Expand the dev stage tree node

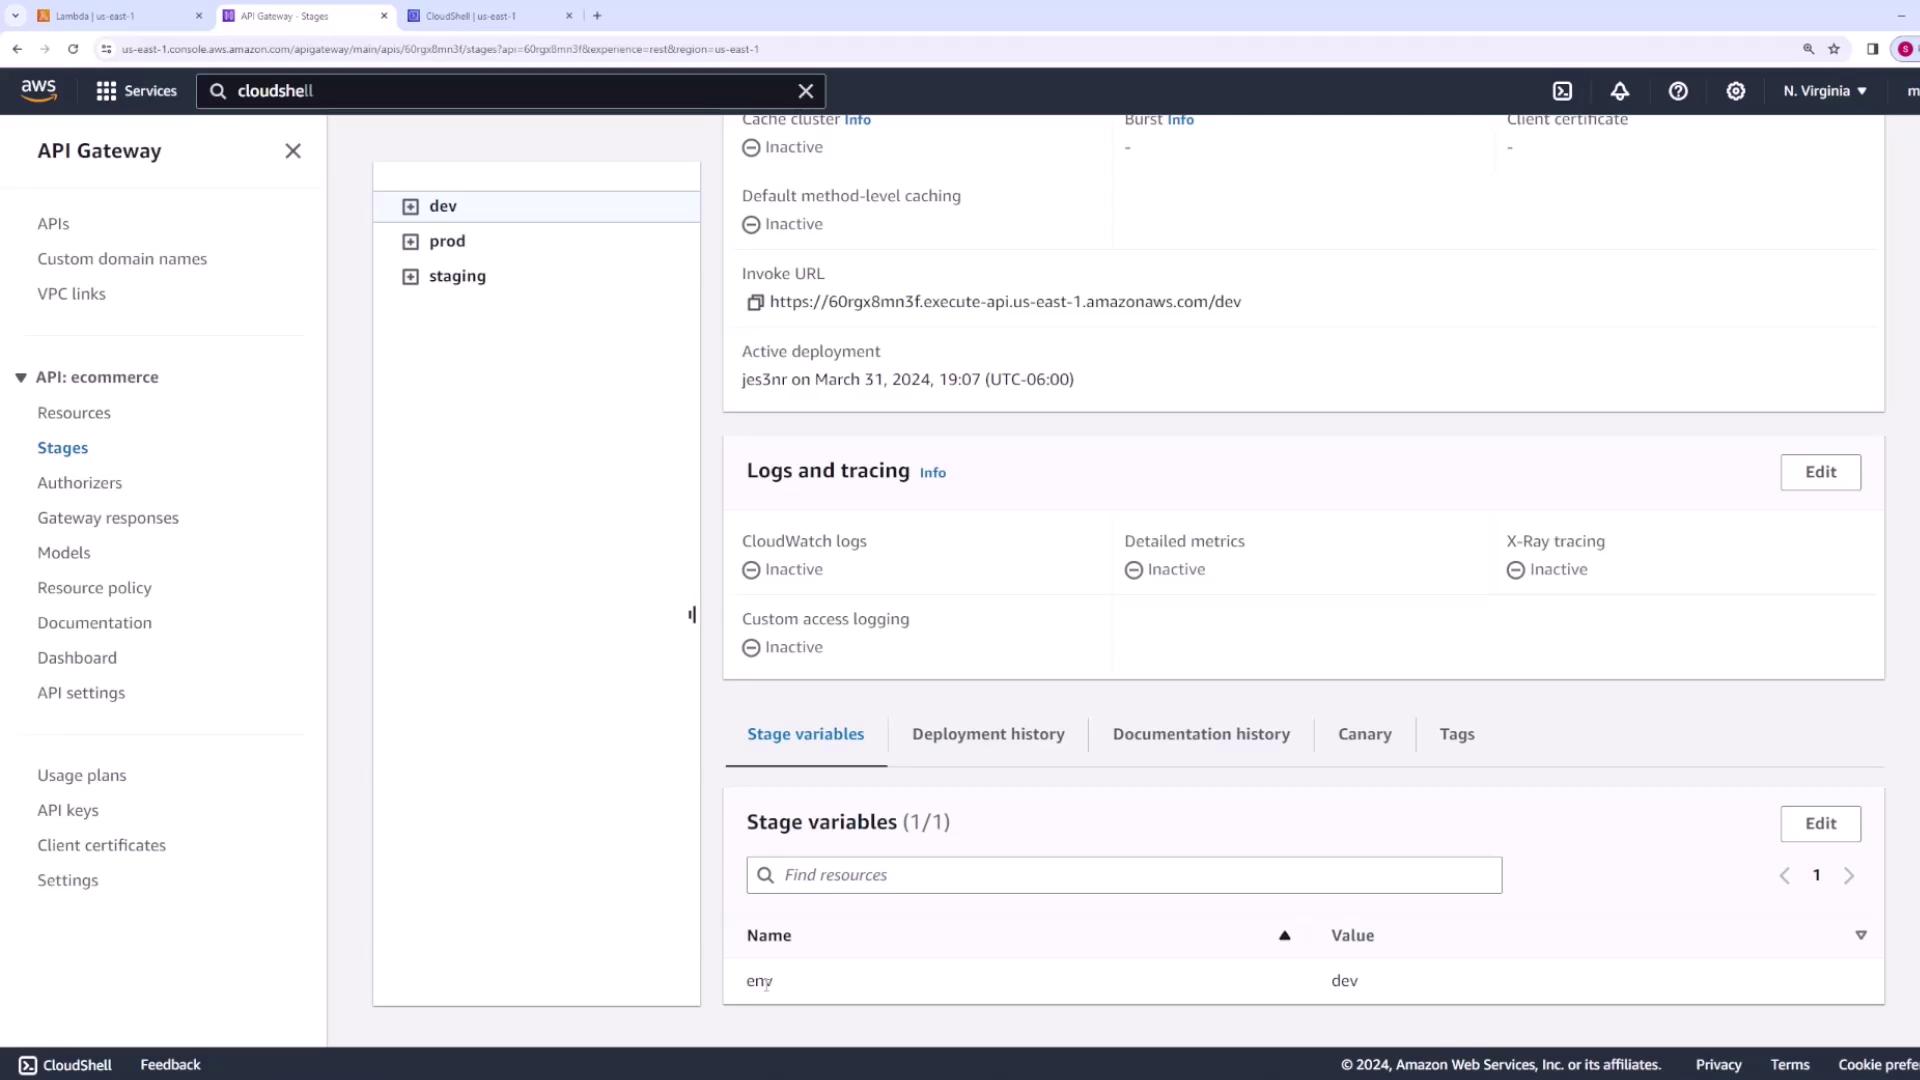[410, 207]
